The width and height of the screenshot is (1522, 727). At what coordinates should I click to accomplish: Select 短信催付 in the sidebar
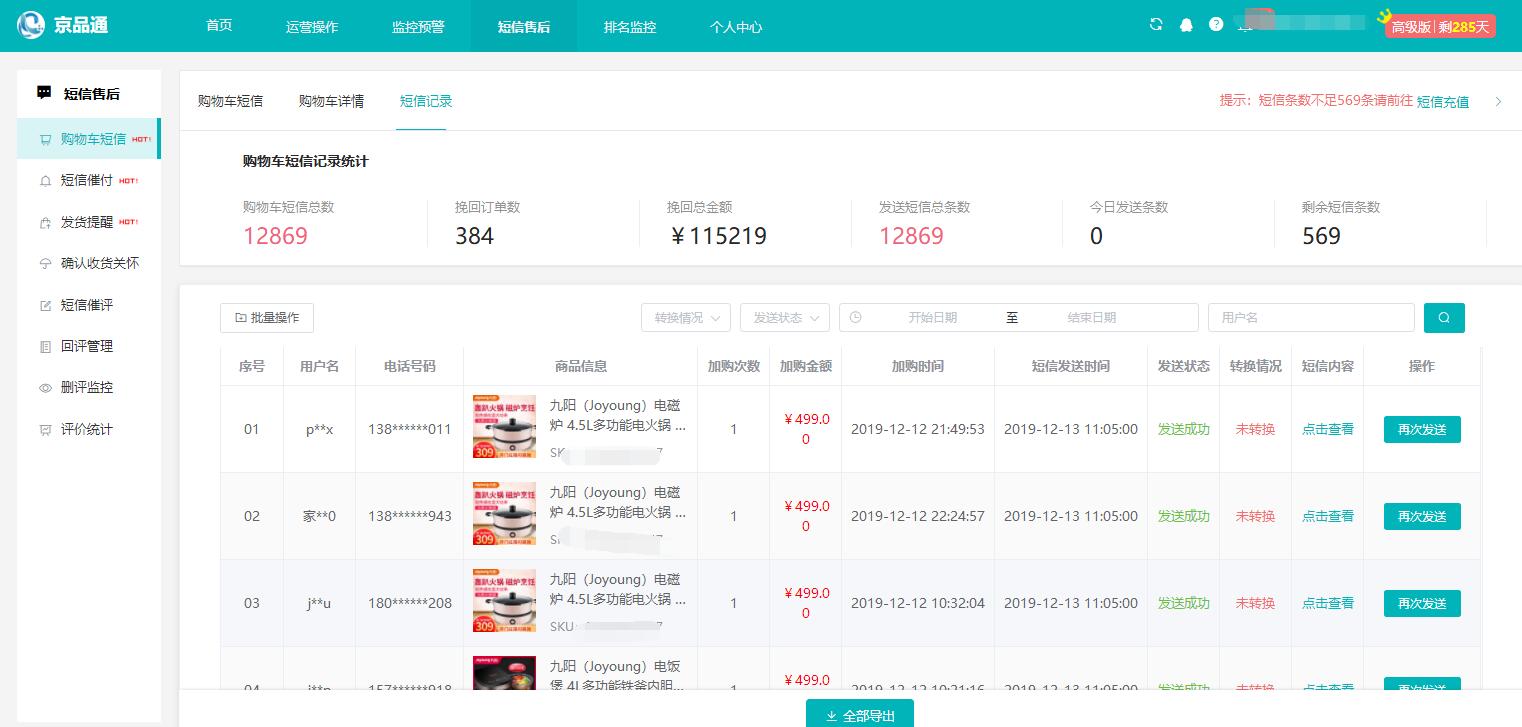coord(87,181)
